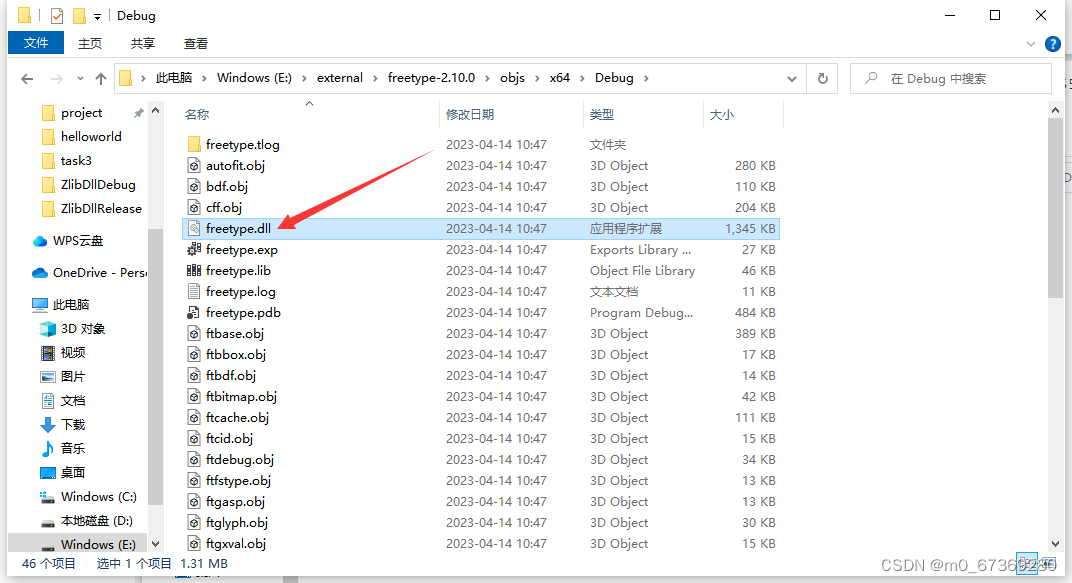
Task: Select external in the address breadcrumb
Action: (340, 78)
